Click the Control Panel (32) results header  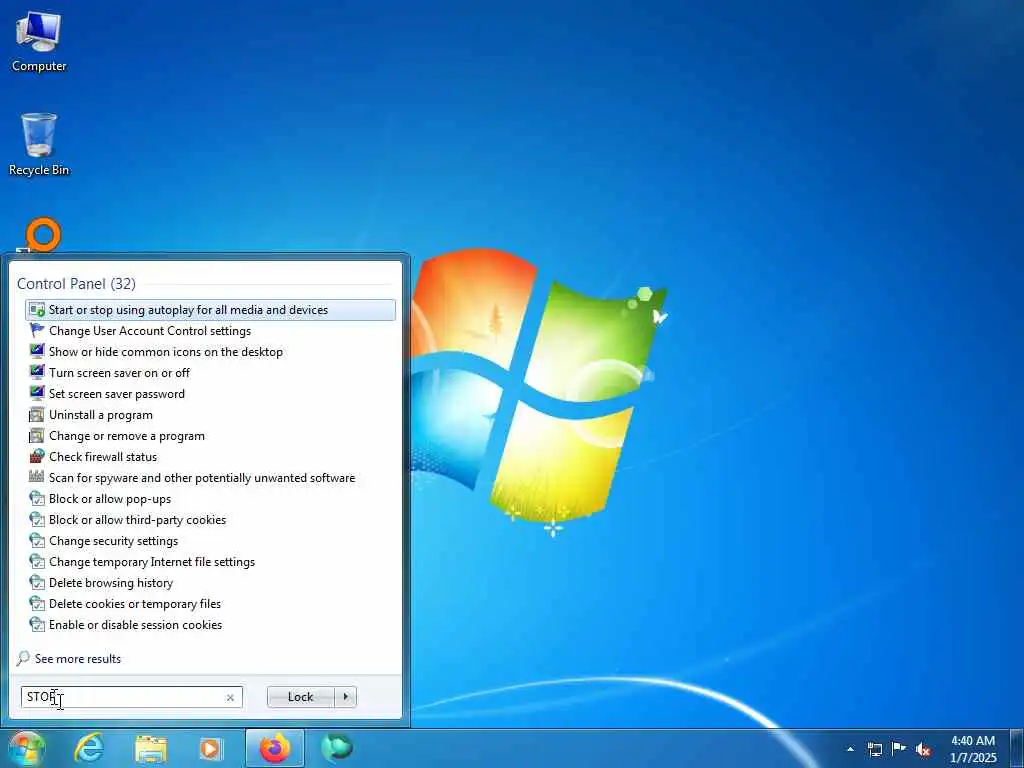pyautogui.click(x=76, y=283)
